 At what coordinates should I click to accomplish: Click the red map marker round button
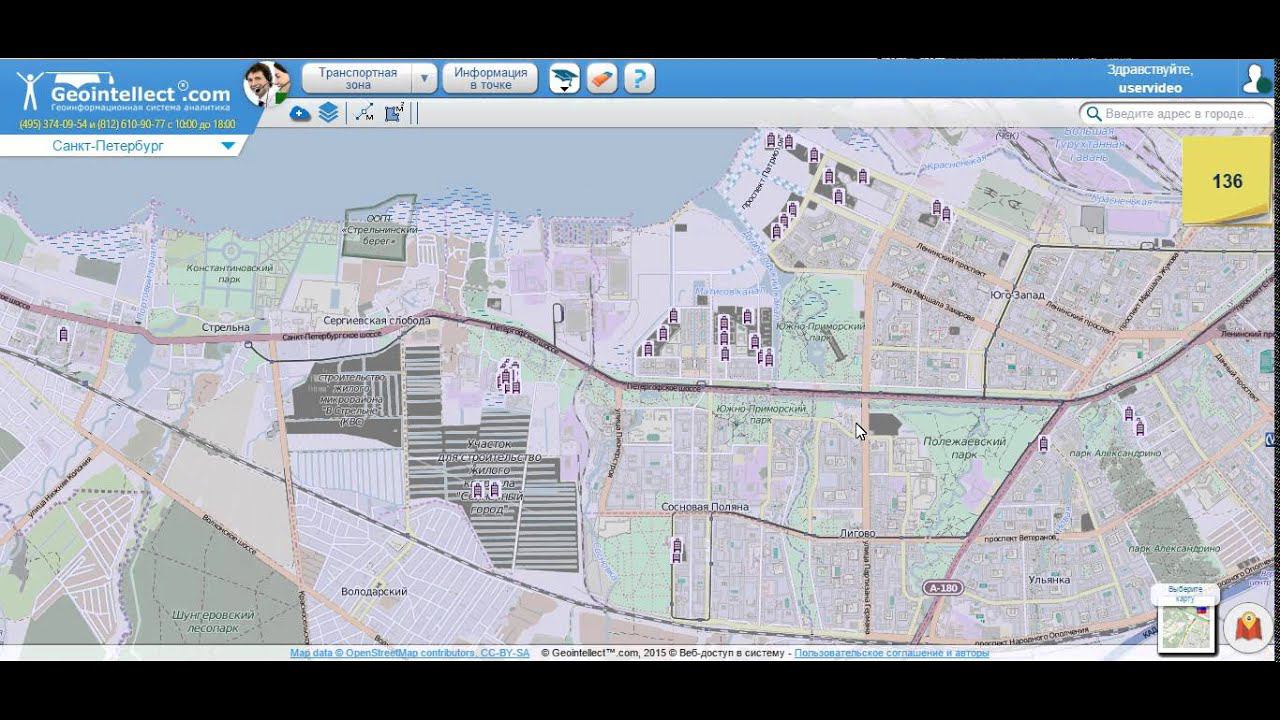click(1247, 628)
